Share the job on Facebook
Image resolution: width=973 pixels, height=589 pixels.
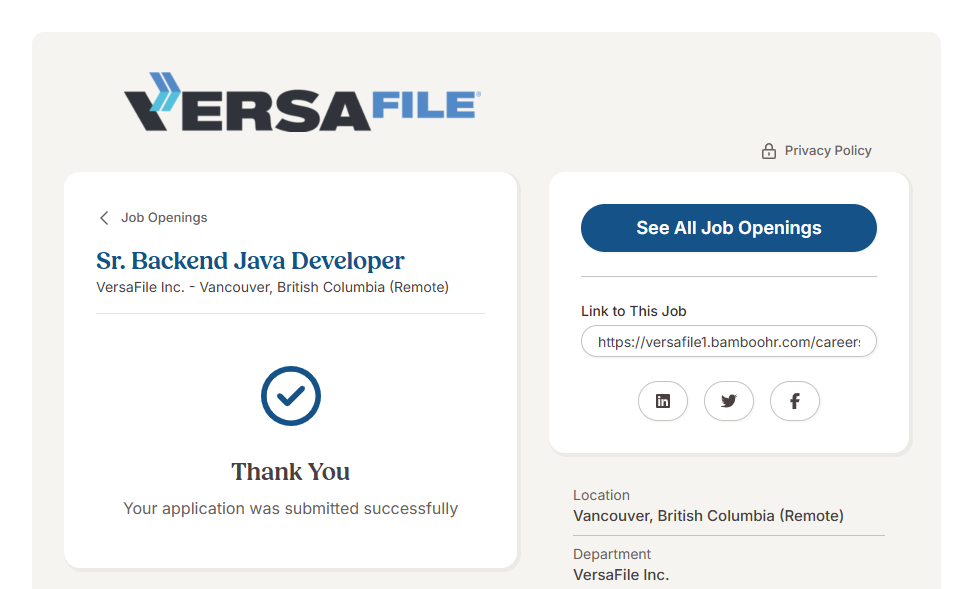795,401
